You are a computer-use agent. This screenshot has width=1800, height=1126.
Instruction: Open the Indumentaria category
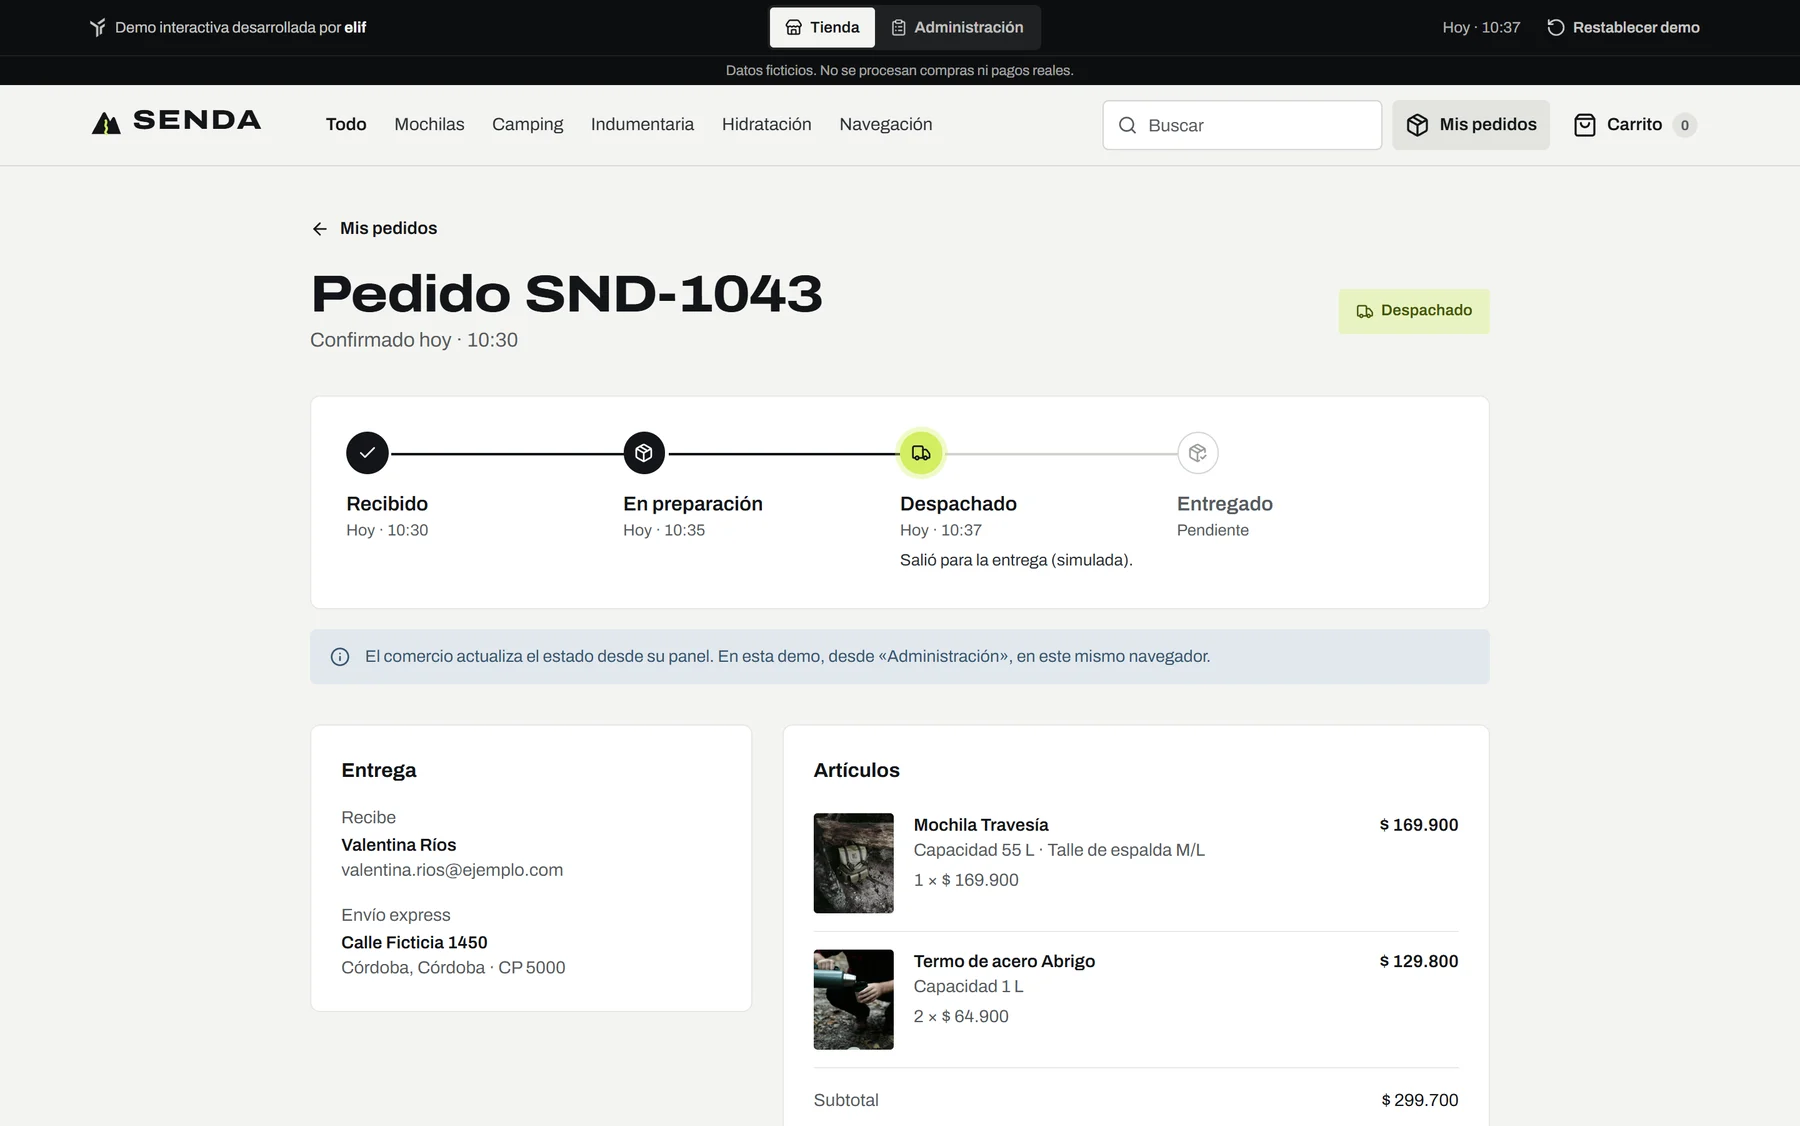642,125
